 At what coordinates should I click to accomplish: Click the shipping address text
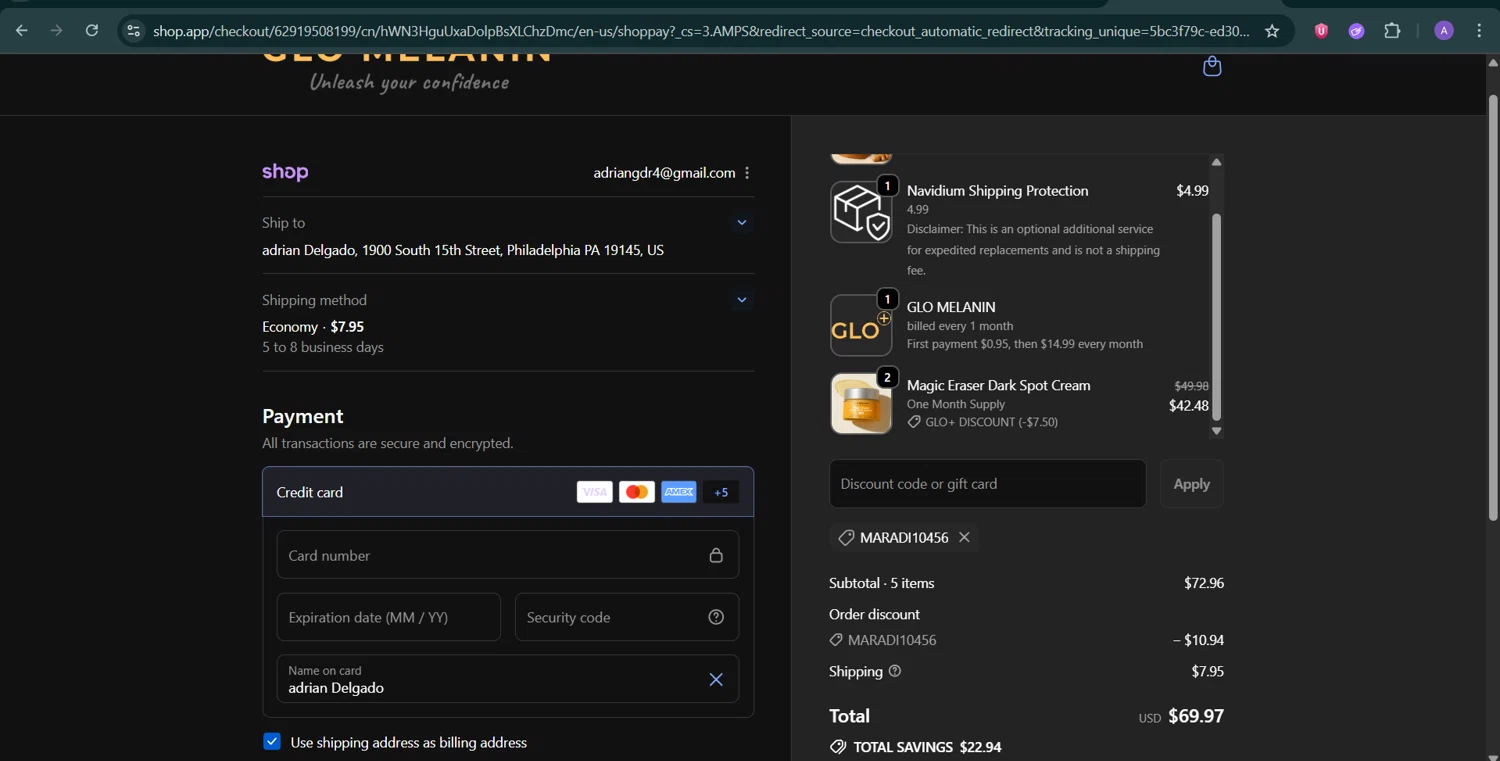[x=463, y=250]
